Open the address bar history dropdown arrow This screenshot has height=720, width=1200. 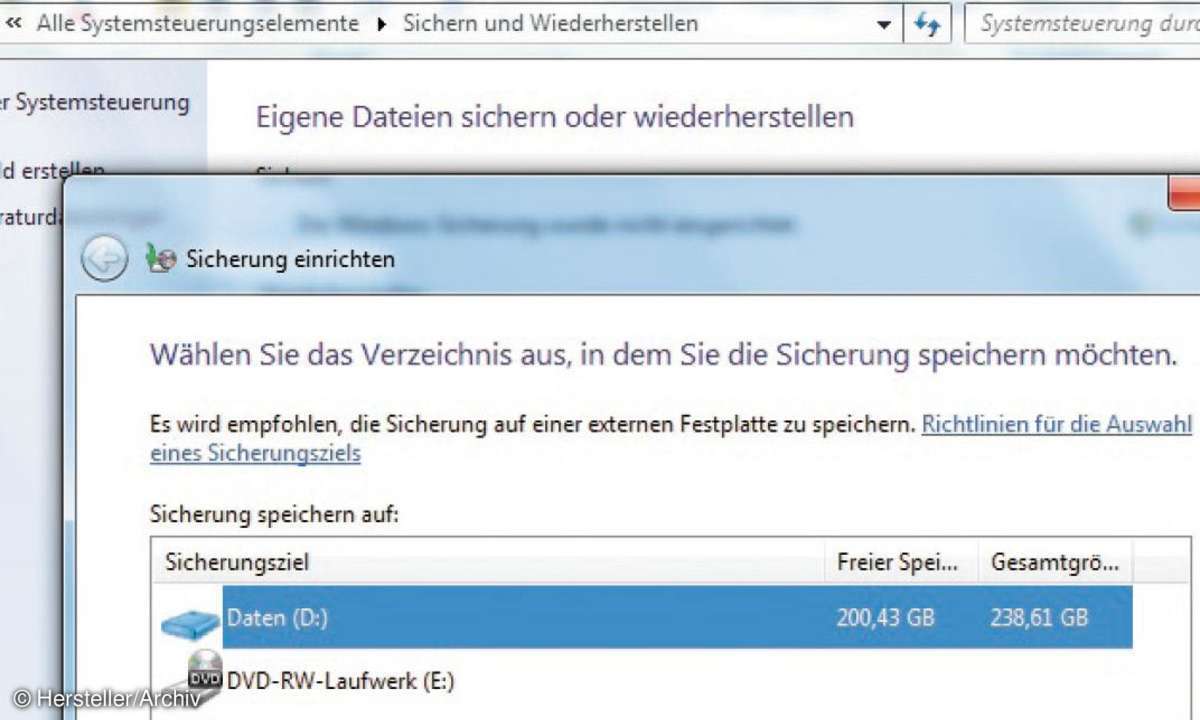coord(883,24)
